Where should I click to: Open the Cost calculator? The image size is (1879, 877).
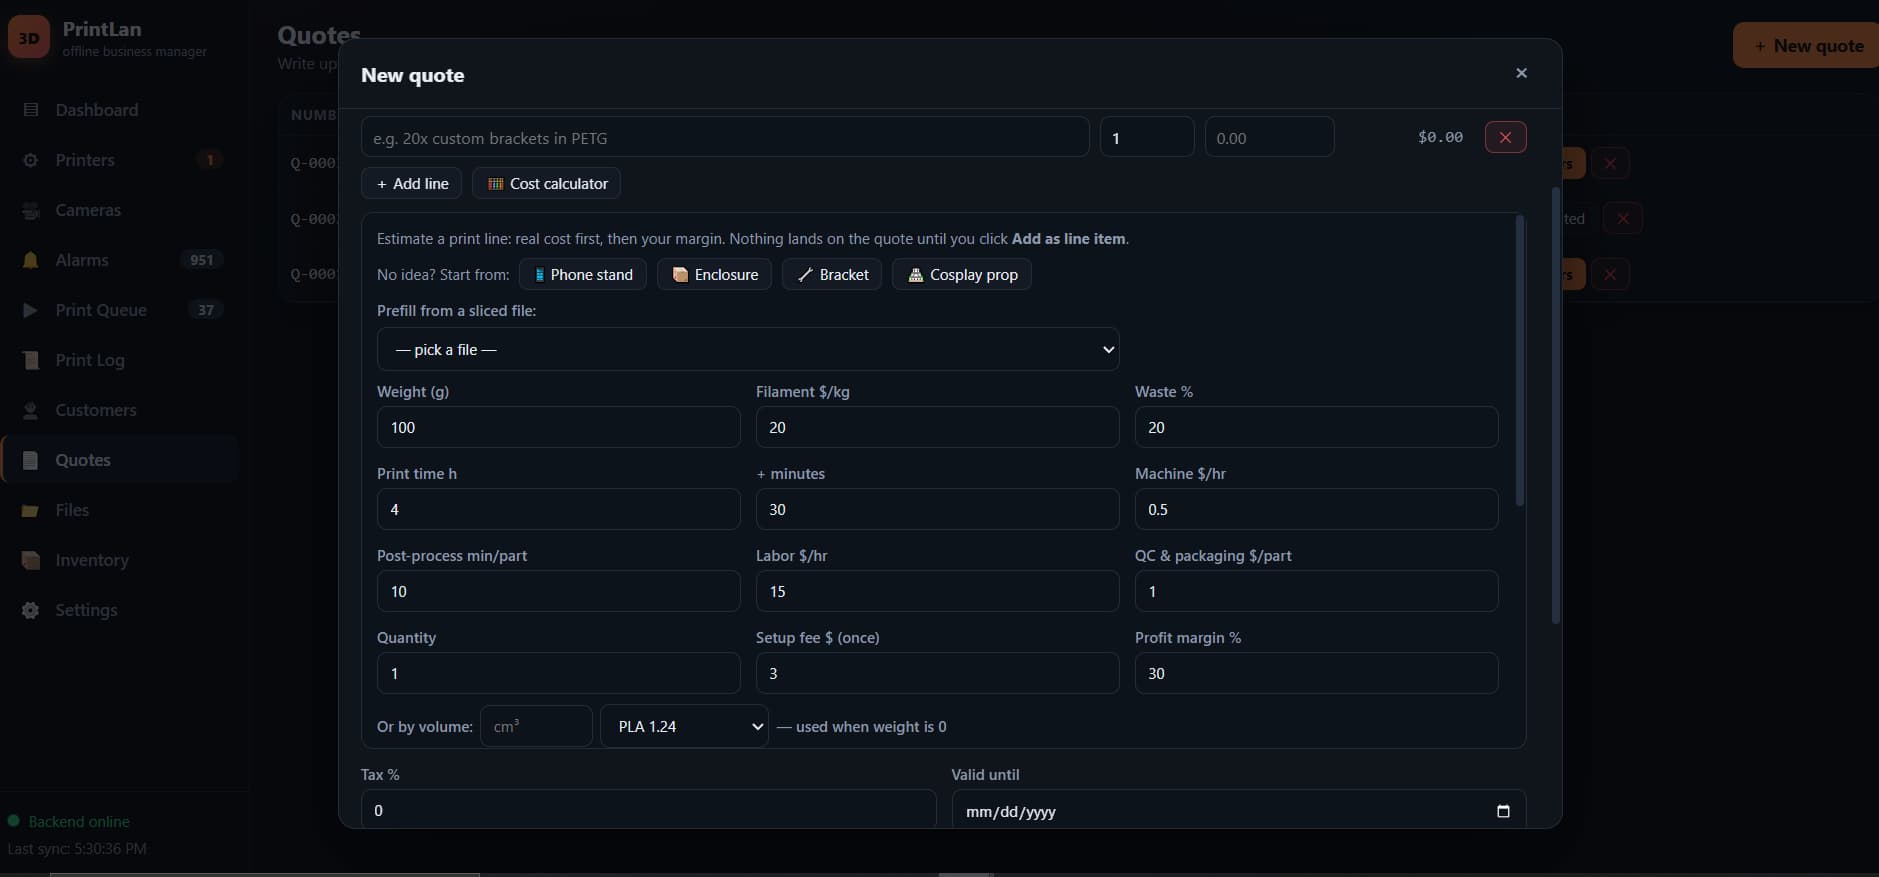pyautogui.click(x=546, y=183)
